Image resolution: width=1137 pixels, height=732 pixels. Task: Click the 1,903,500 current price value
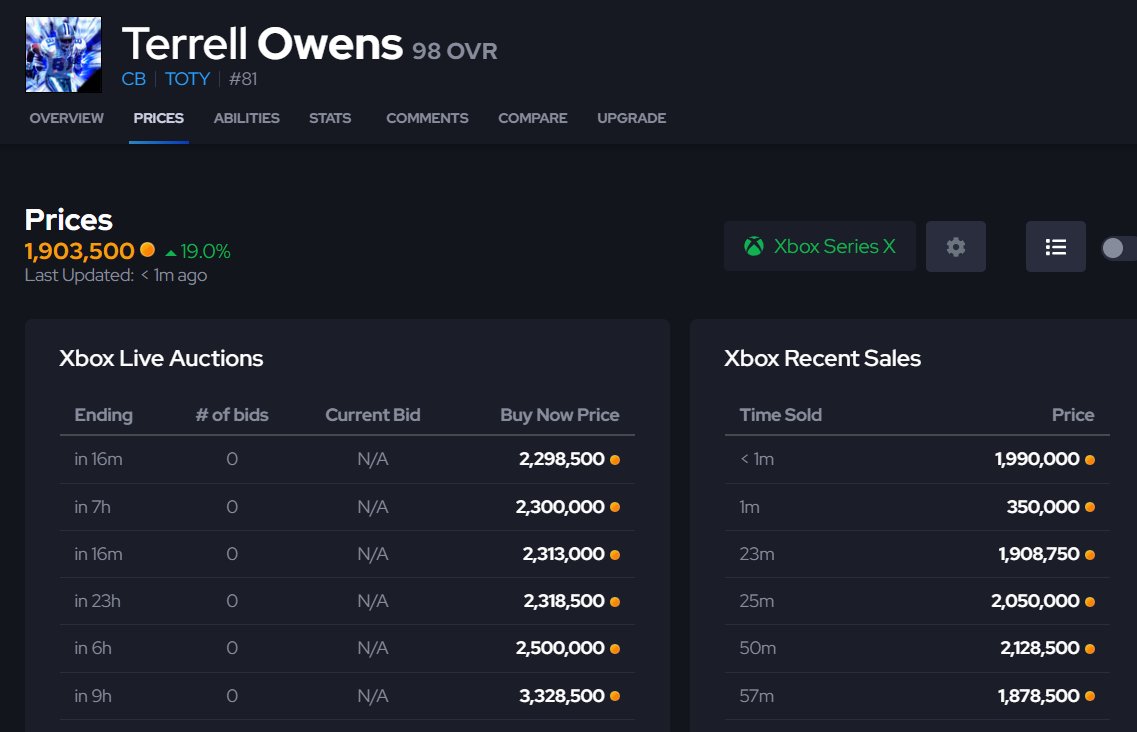click(x=80, y=251)
